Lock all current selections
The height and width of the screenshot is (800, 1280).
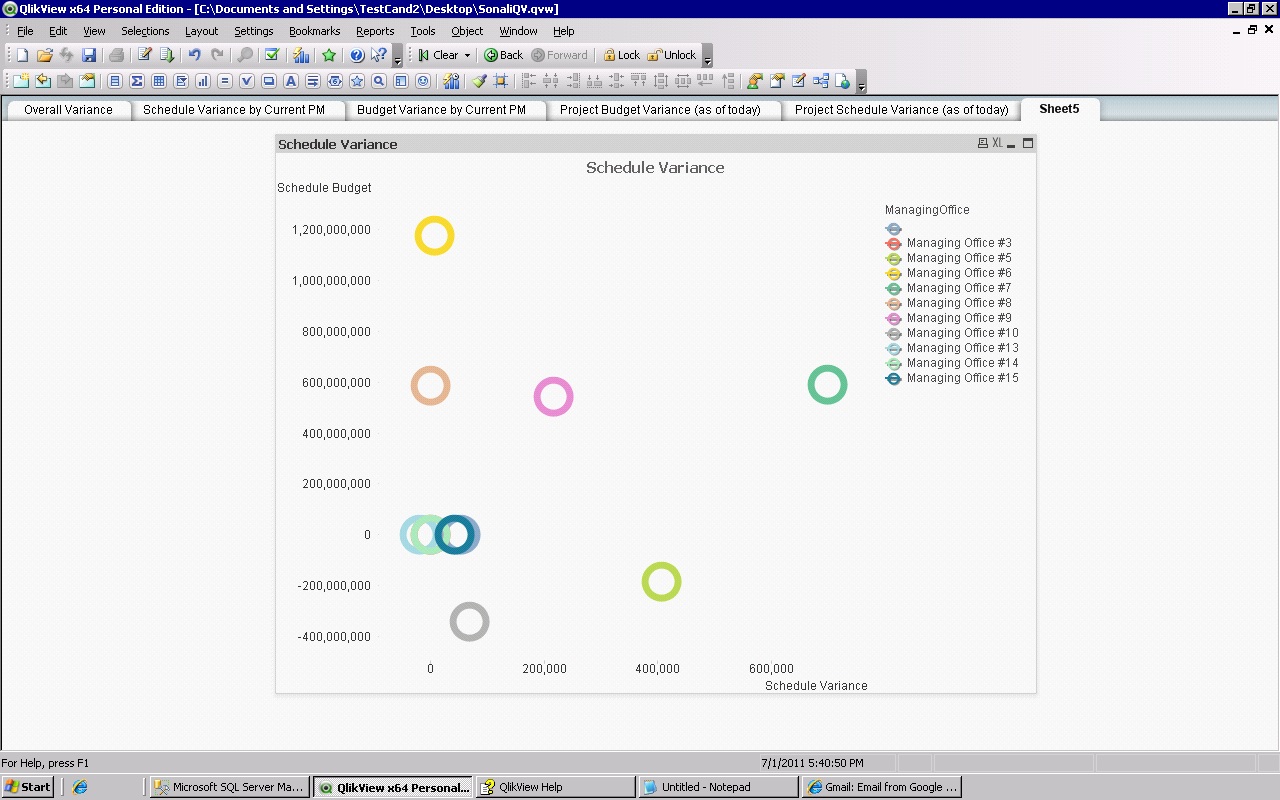[x=621, y=55]
